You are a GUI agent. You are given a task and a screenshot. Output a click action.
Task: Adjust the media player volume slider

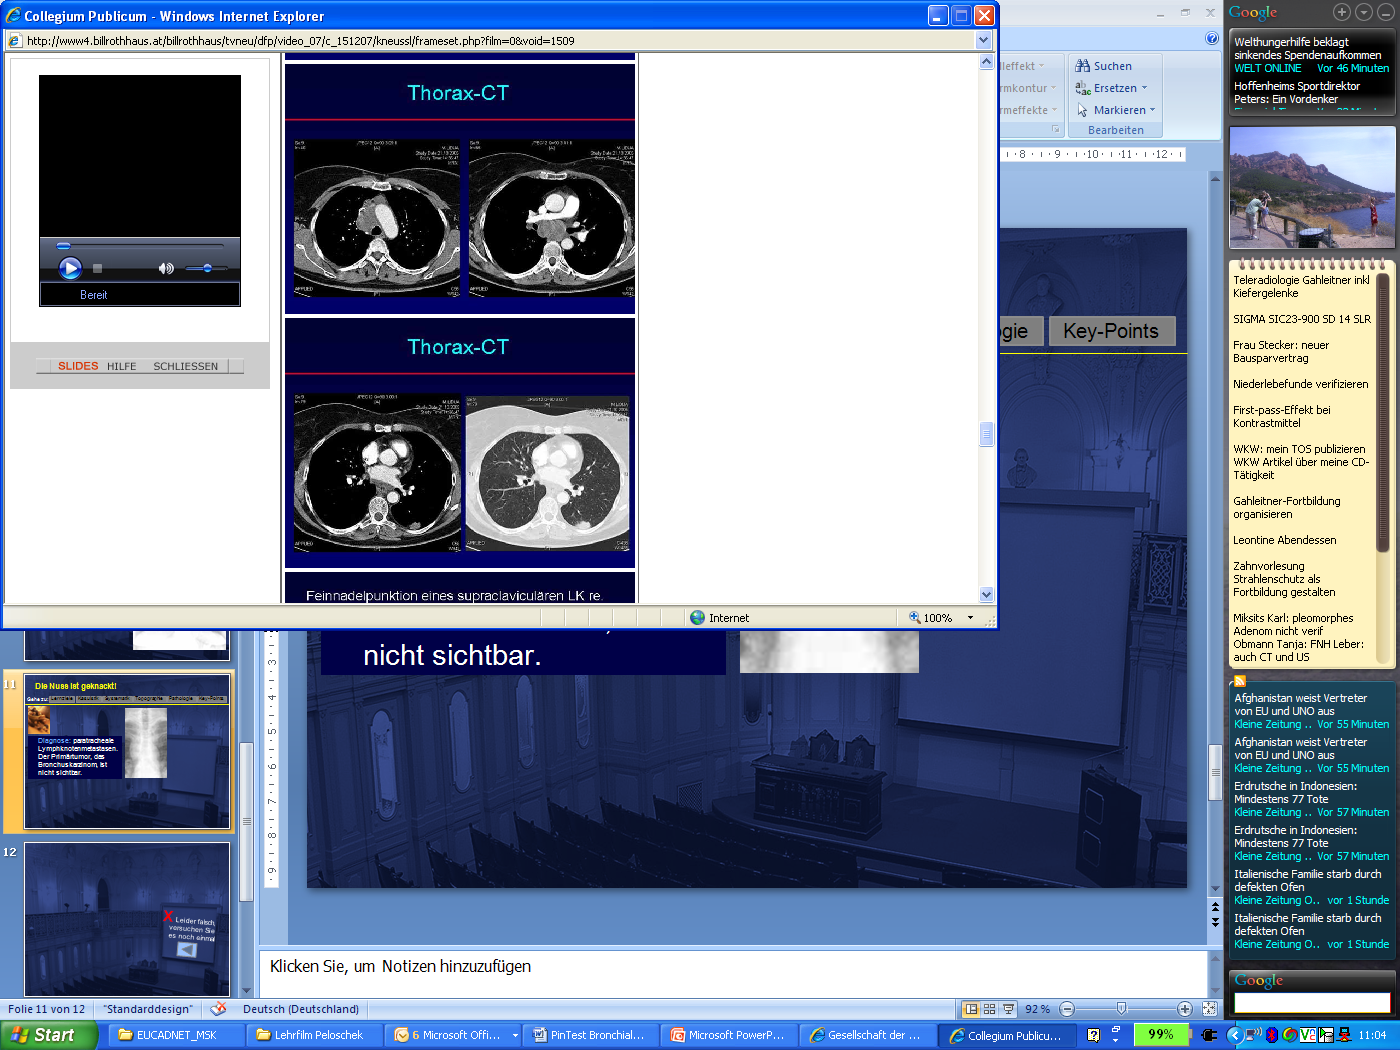pos(207,268)
